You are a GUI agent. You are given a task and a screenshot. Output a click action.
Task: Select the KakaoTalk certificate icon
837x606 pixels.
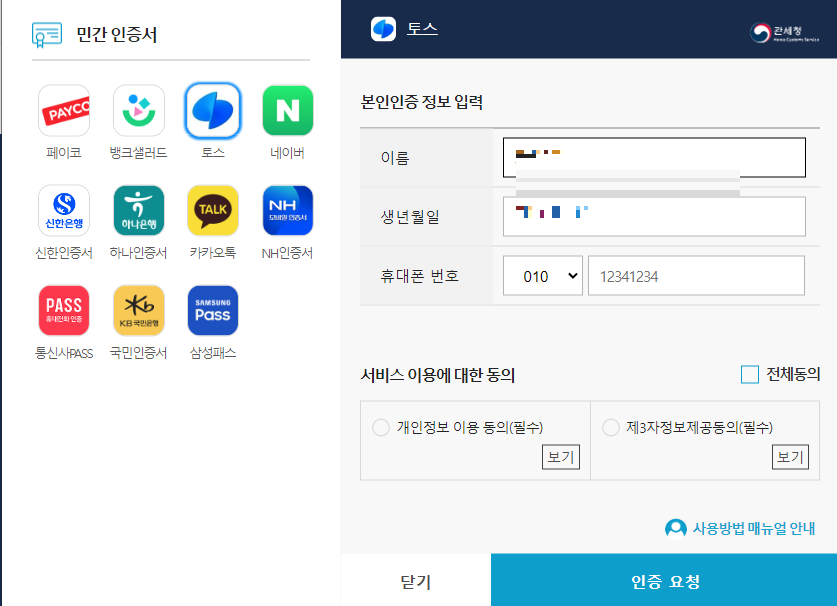click(213, 210)
